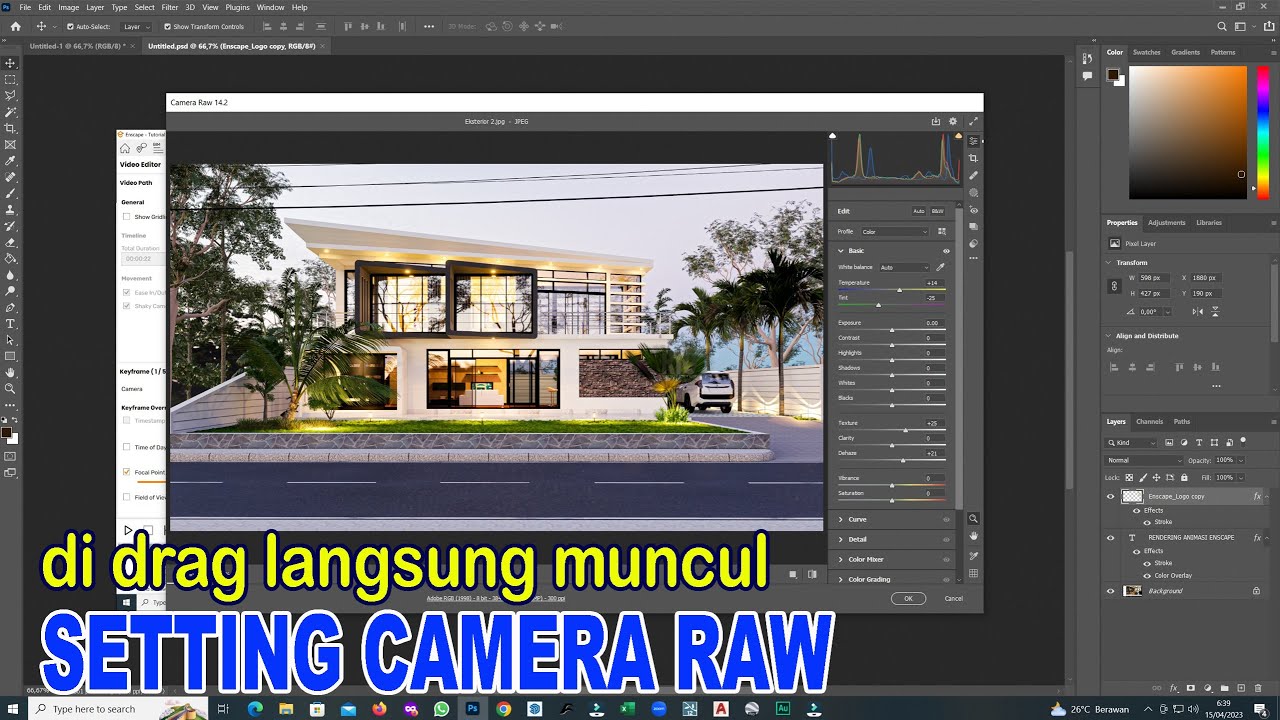Switch to the Swatches tab
This screenshot has height=720, width=1280.
point(1146,52)
